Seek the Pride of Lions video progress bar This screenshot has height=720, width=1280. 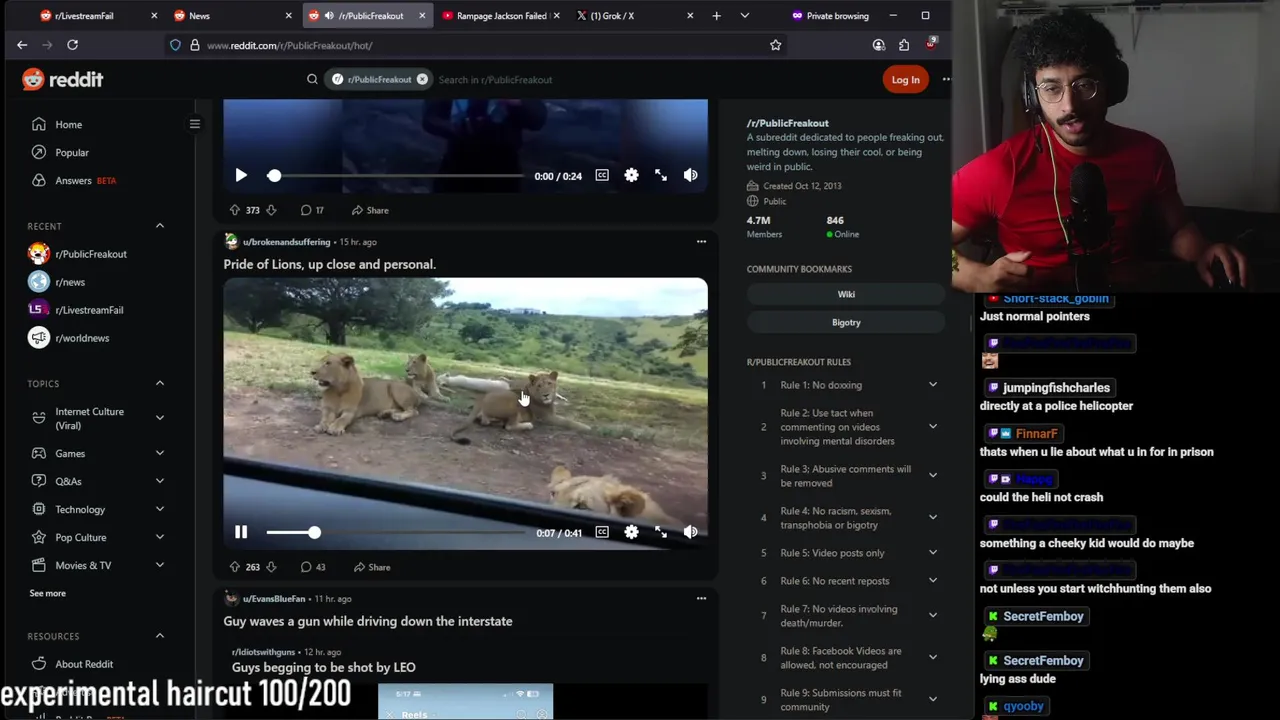click(x=394, y=532)
